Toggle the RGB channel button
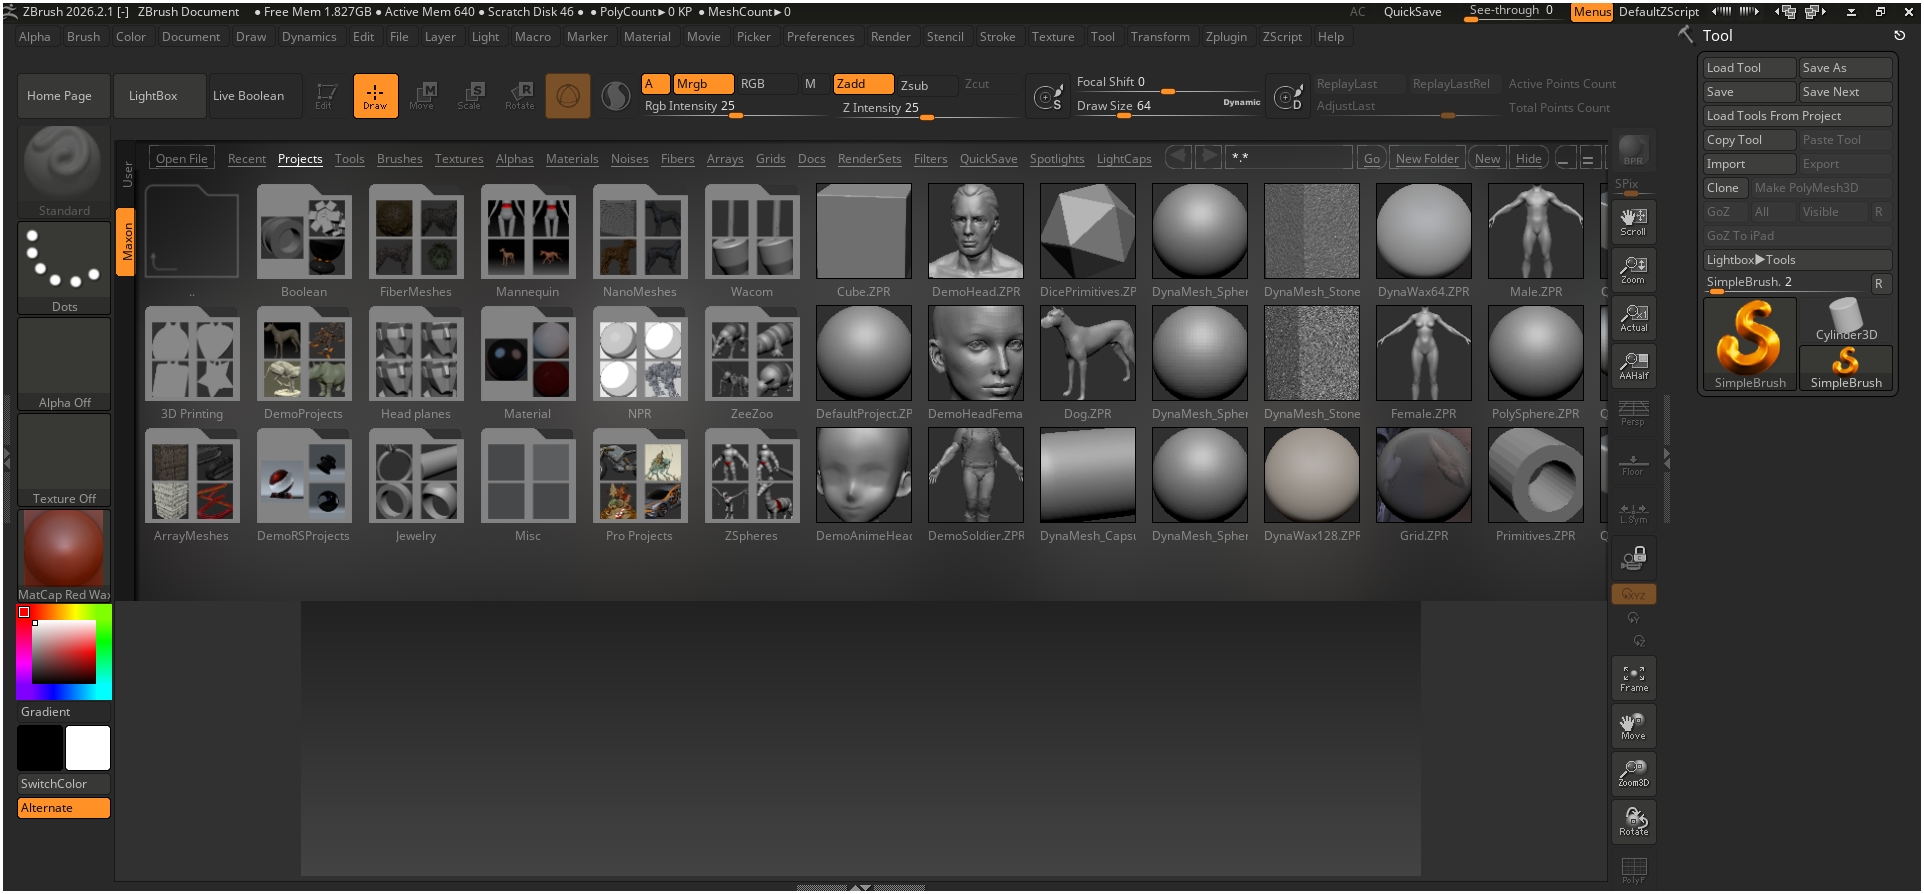 click(x=766, y=84)
